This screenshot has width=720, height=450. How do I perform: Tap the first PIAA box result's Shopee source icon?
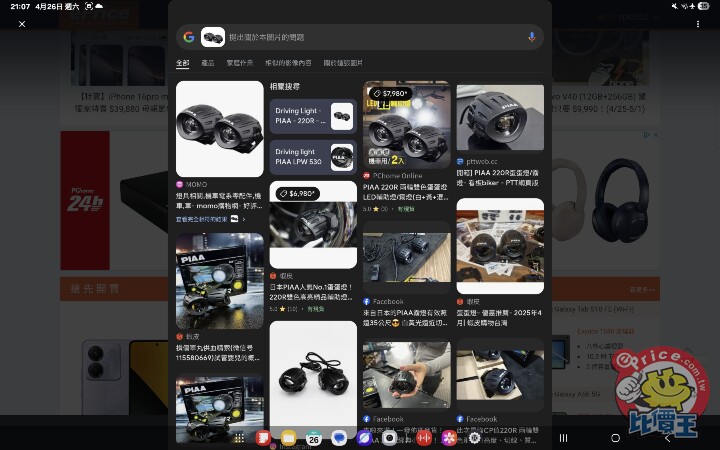pos(180,337)
